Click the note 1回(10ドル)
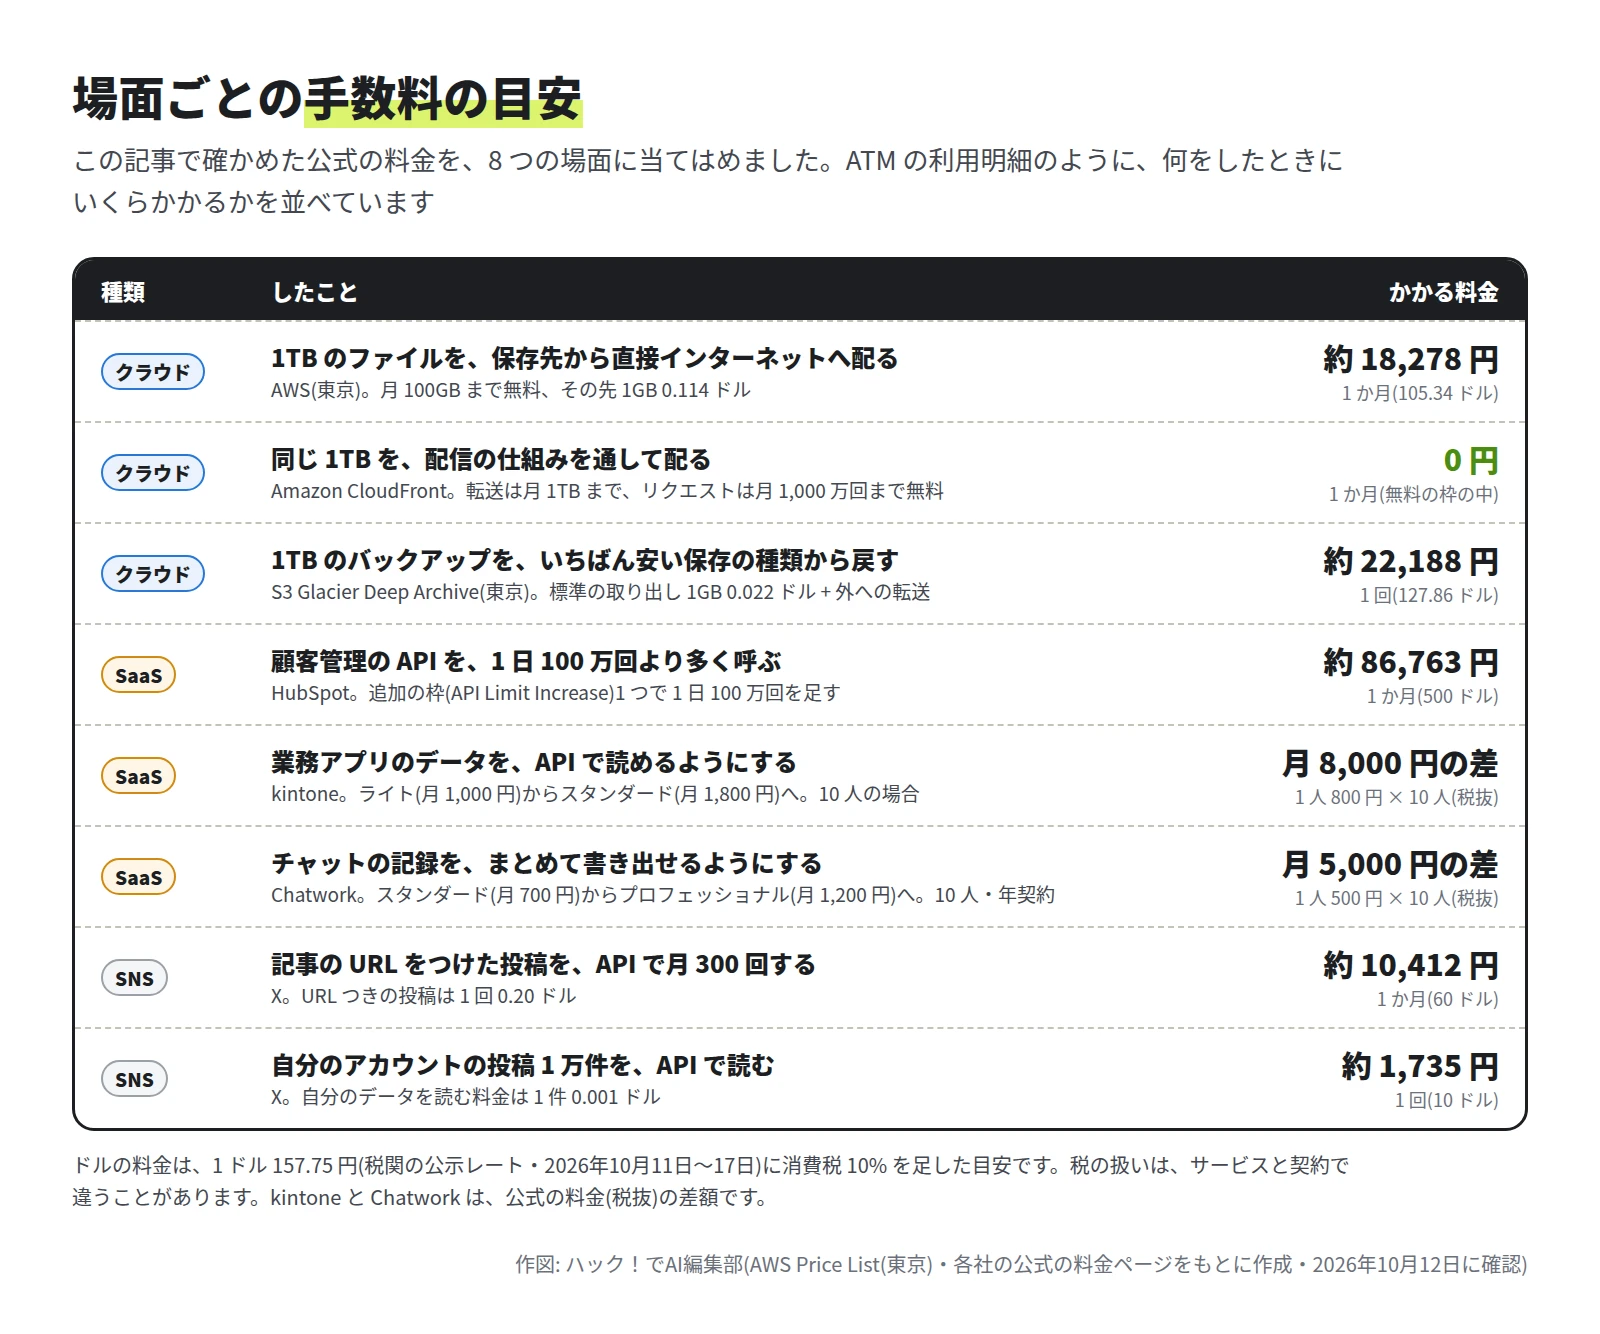 (x=1446, y=1100)
